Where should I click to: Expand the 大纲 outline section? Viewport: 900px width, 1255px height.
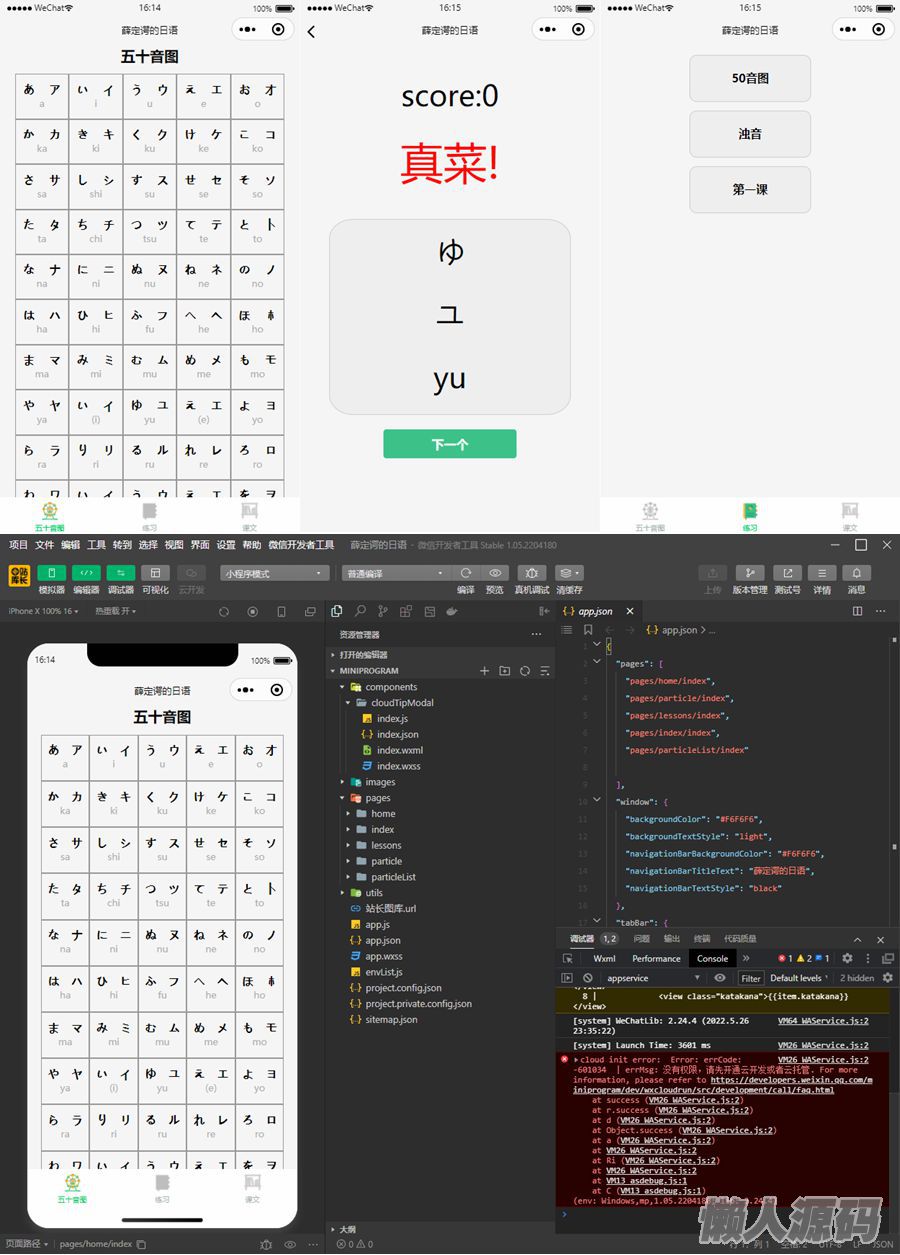click(x=346, y=1229)
